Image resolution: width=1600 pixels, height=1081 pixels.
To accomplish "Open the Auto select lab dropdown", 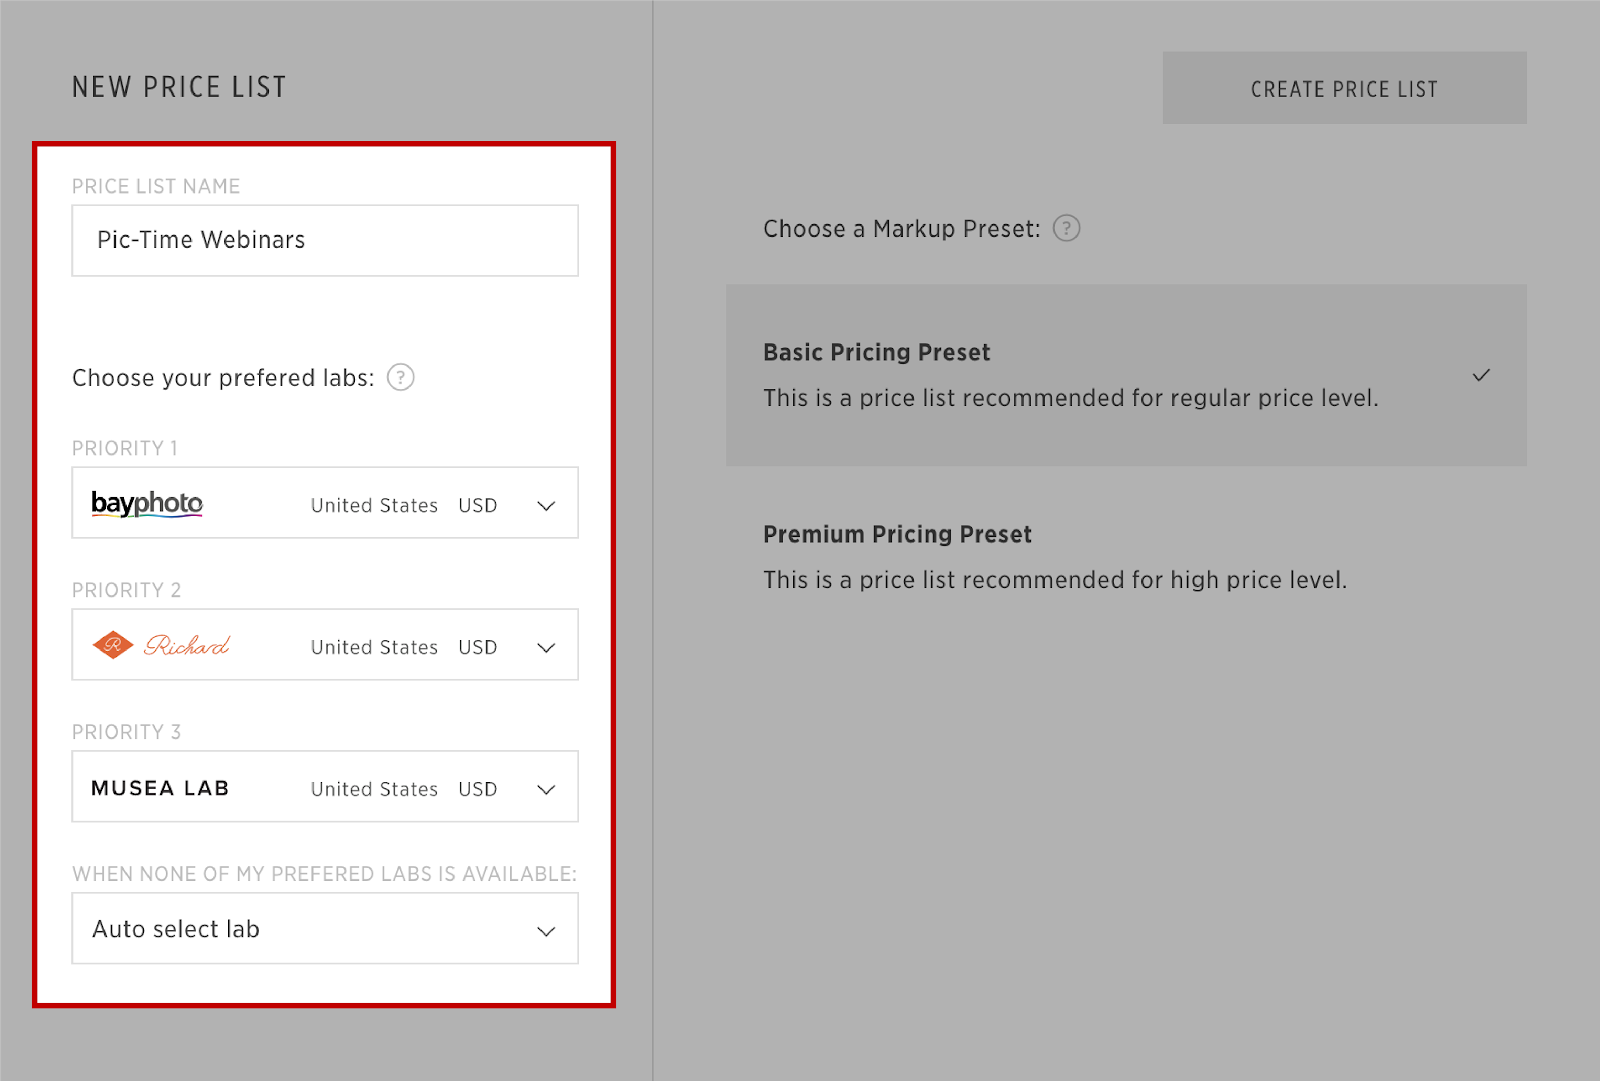I will pos(325,929).
